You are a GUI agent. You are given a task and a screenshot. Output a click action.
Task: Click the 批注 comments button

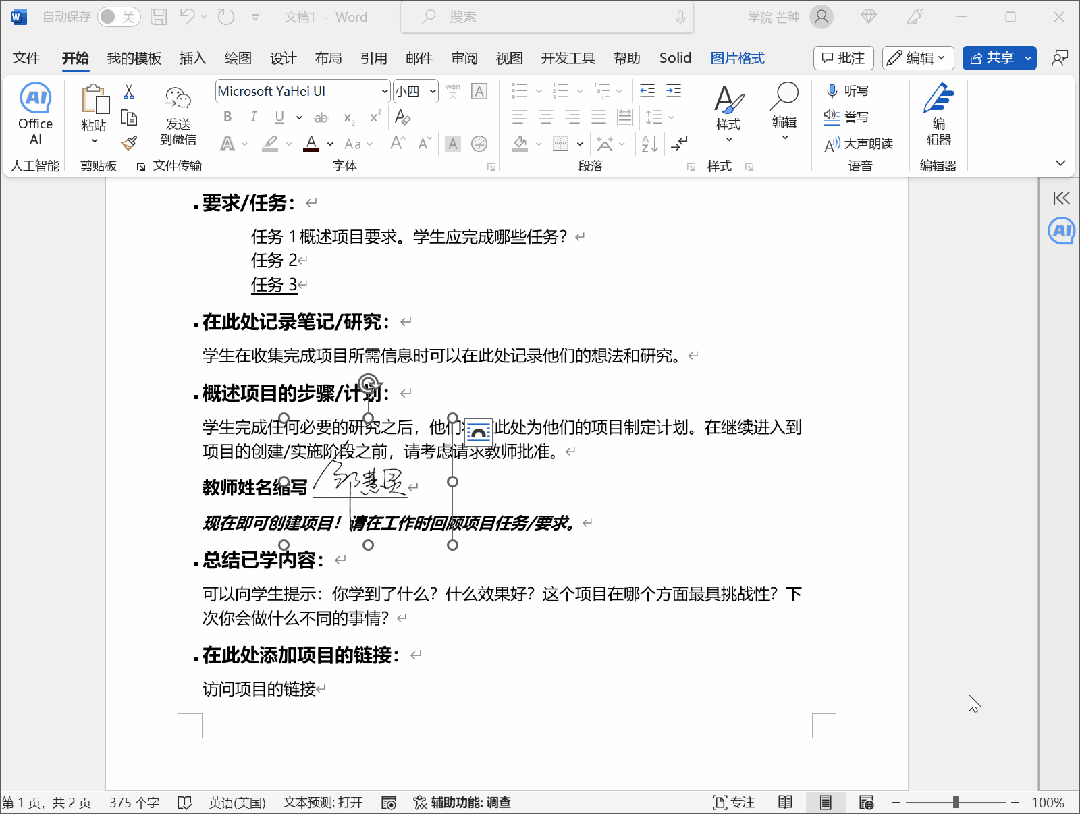pos(843,59)
